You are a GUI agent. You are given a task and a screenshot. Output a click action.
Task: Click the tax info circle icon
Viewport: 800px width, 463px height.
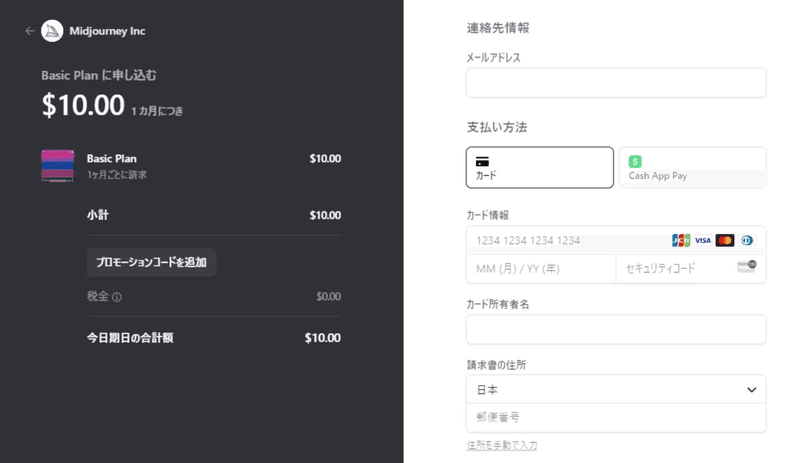[117, 297]
